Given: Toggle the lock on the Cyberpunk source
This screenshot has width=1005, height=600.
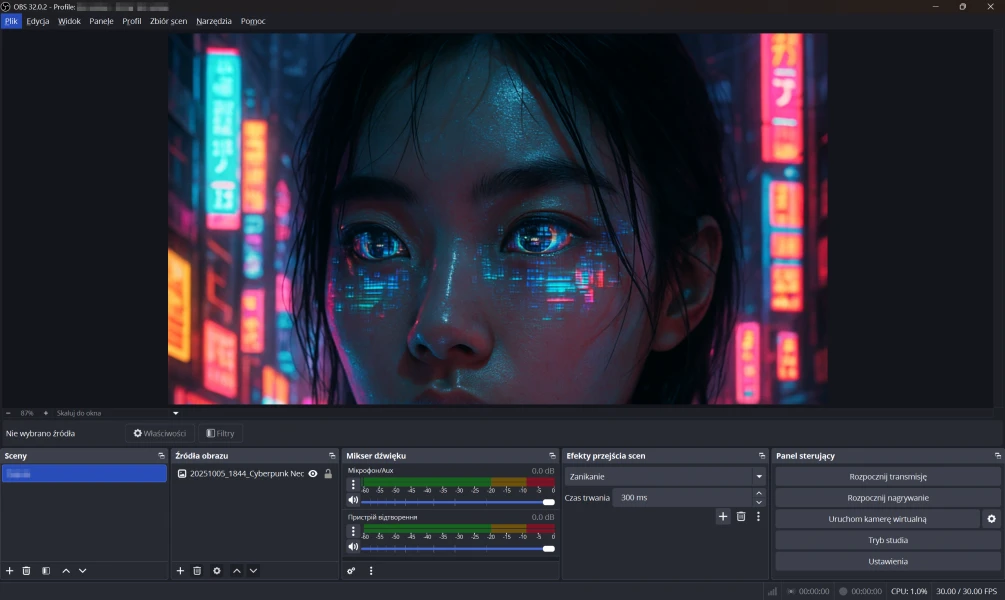Looking at the screenshot, I should pyautogui.click(x=328, y=473).
